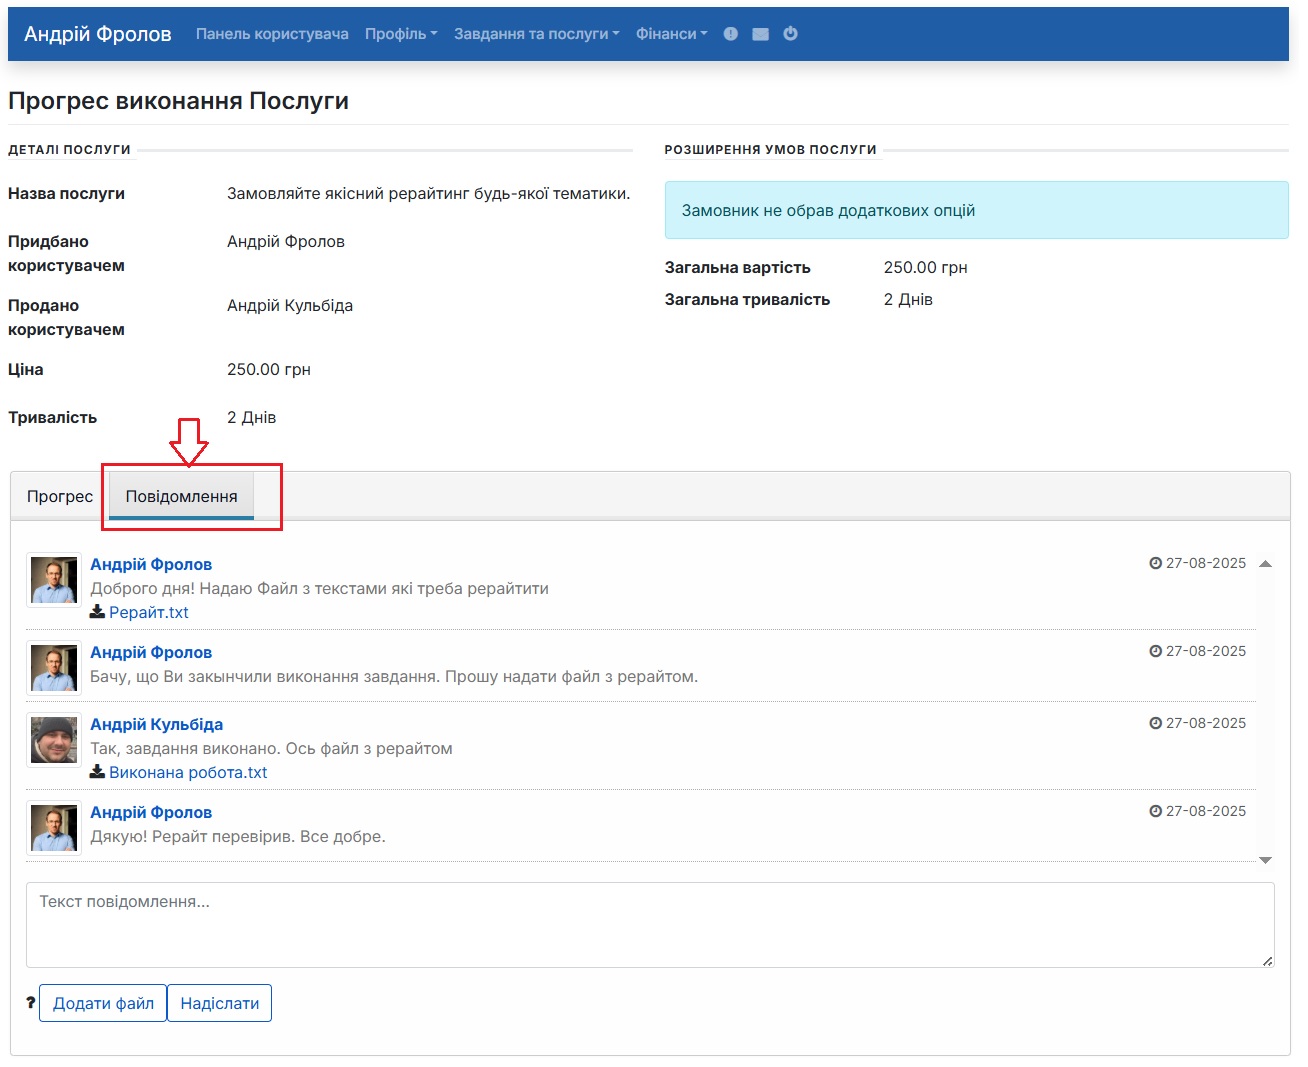Click download icon next to Рерайт.txt
This screenshot has width=1308, height=1067.
pos(97,612)
